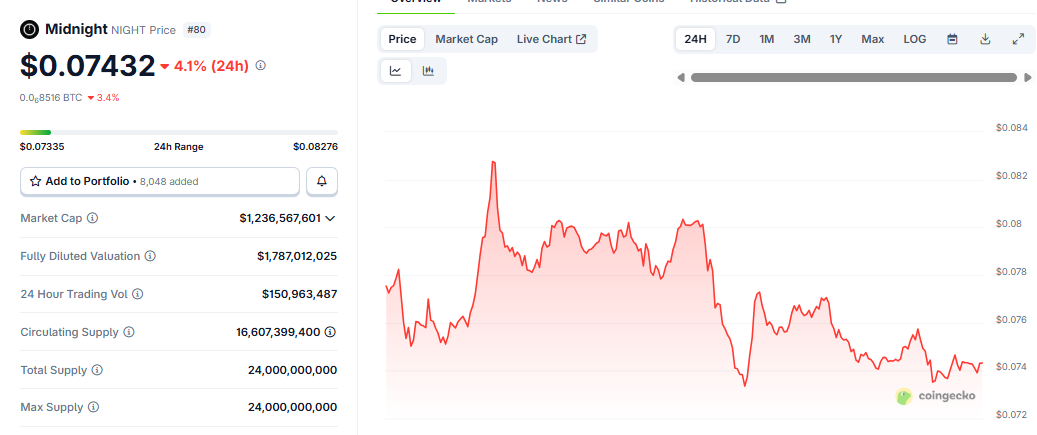Click info icon next to Max Supply
This screenshot has width=1037, height=435.
[x=94, y=407]
